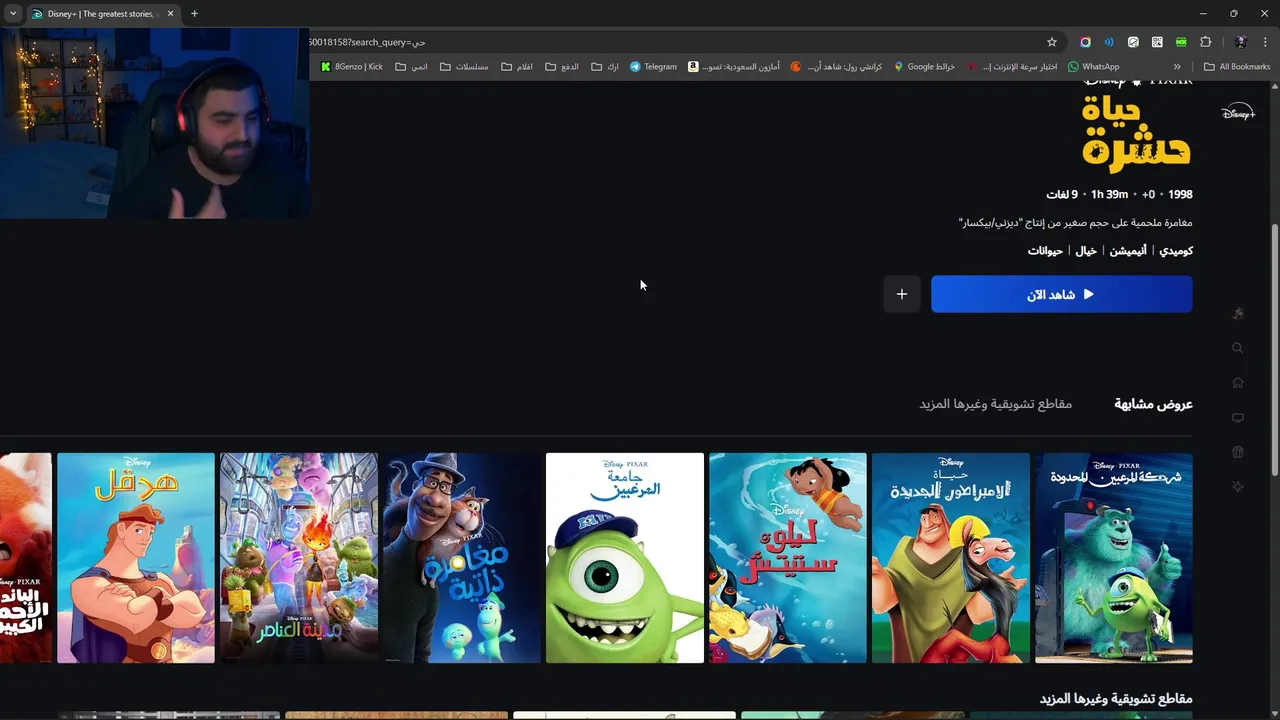Click the 1h 39m duration text
1280x720 pixels.
[1109, 195]
